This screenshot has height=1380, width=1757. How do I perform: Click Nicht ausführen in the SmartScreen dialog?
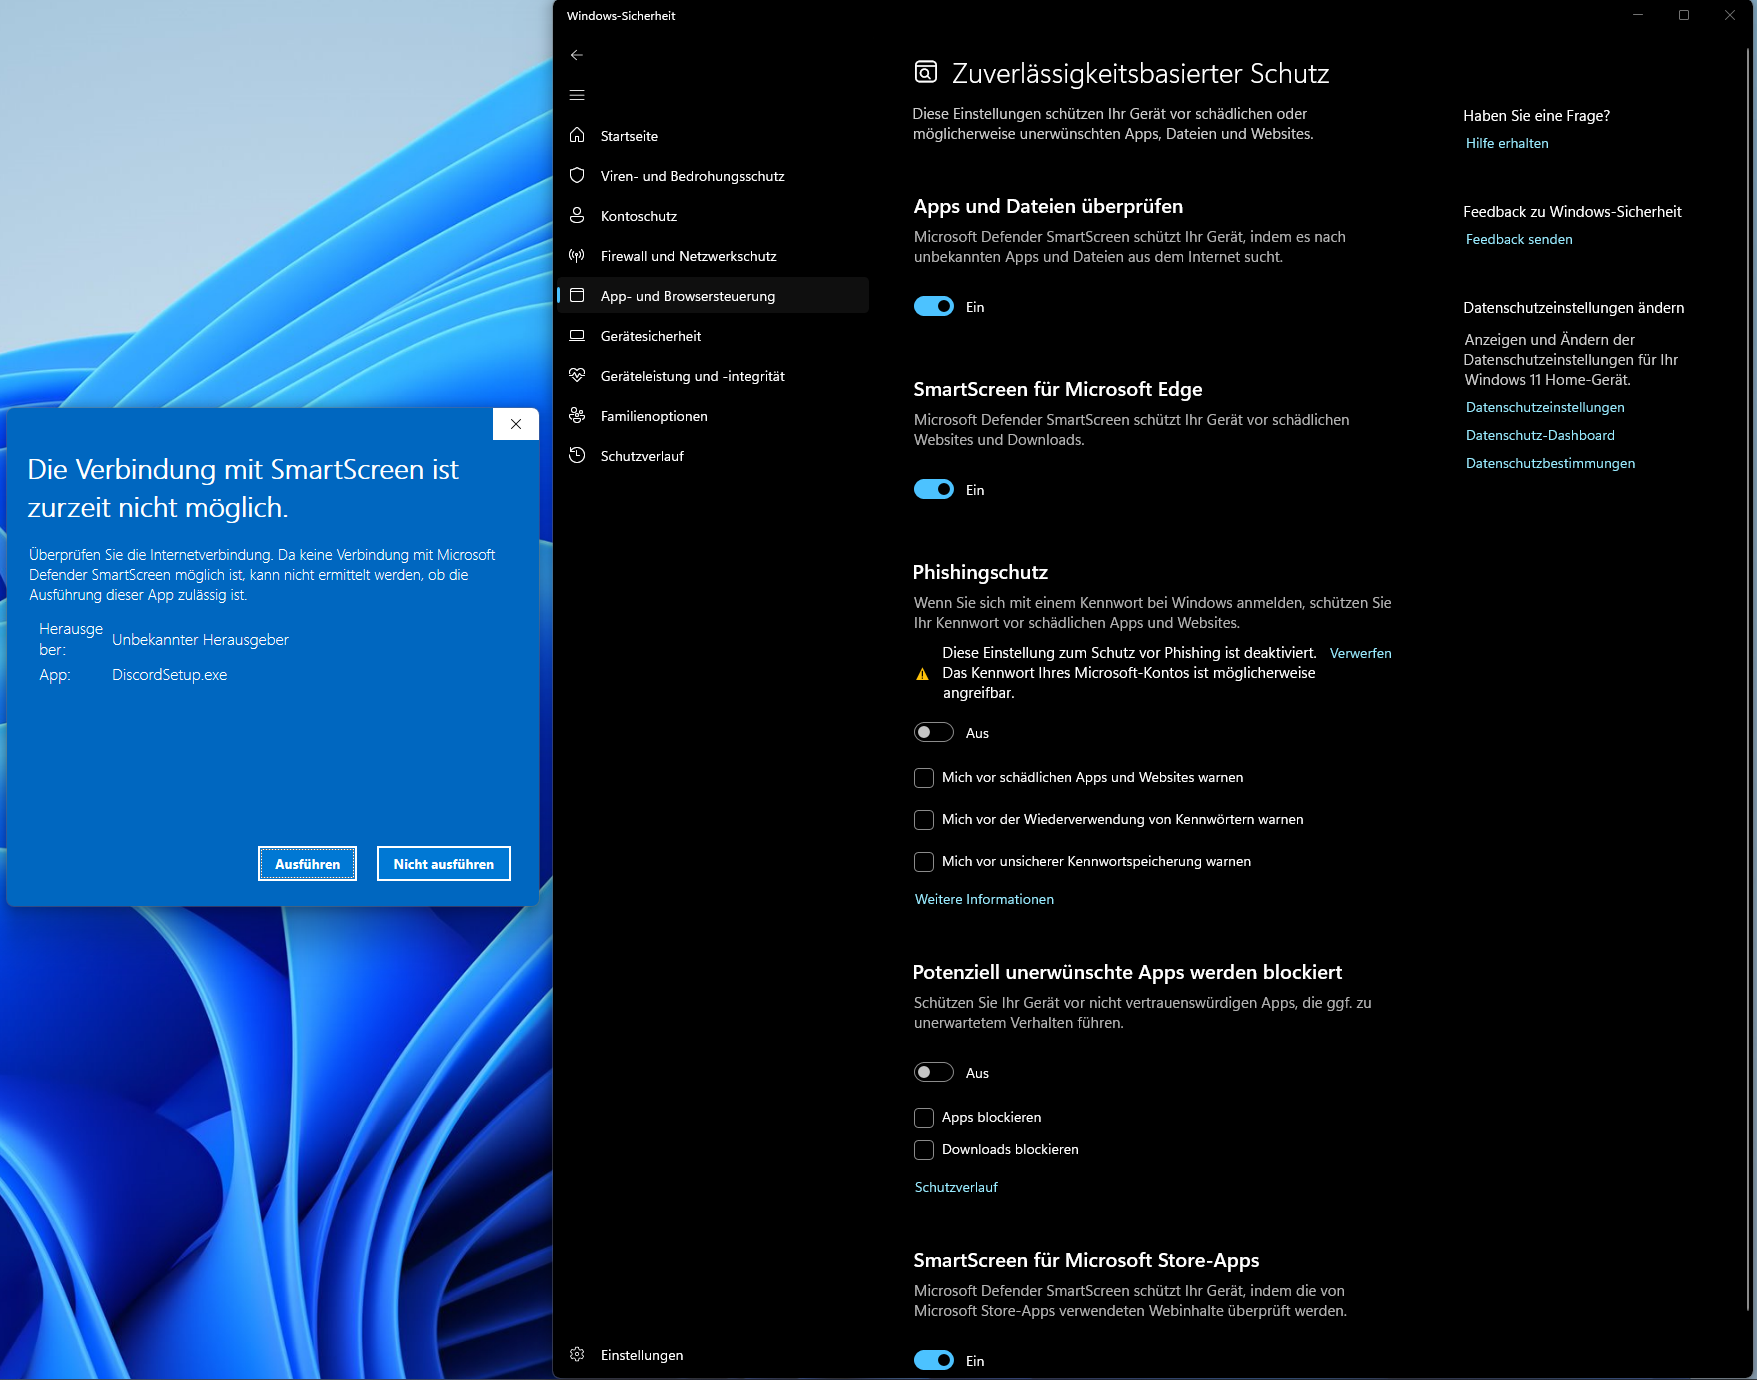(x=444, y=864)
